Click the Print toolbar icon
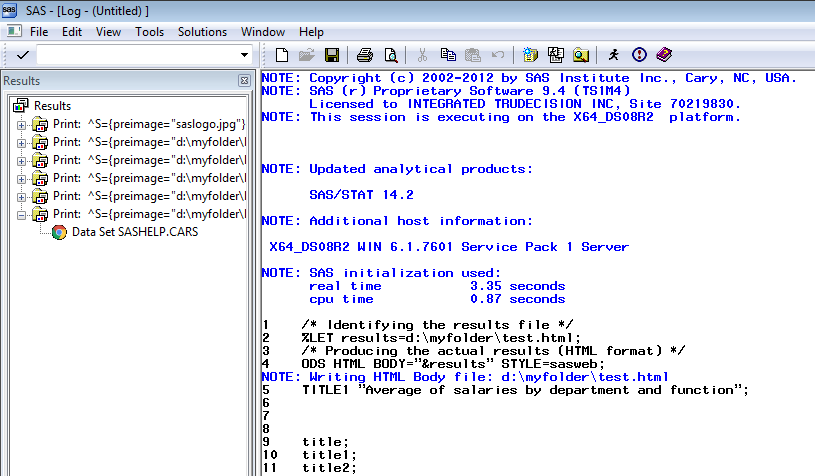Image resolution: width=815 pixels, height=476 pixels. pos(366,55)
